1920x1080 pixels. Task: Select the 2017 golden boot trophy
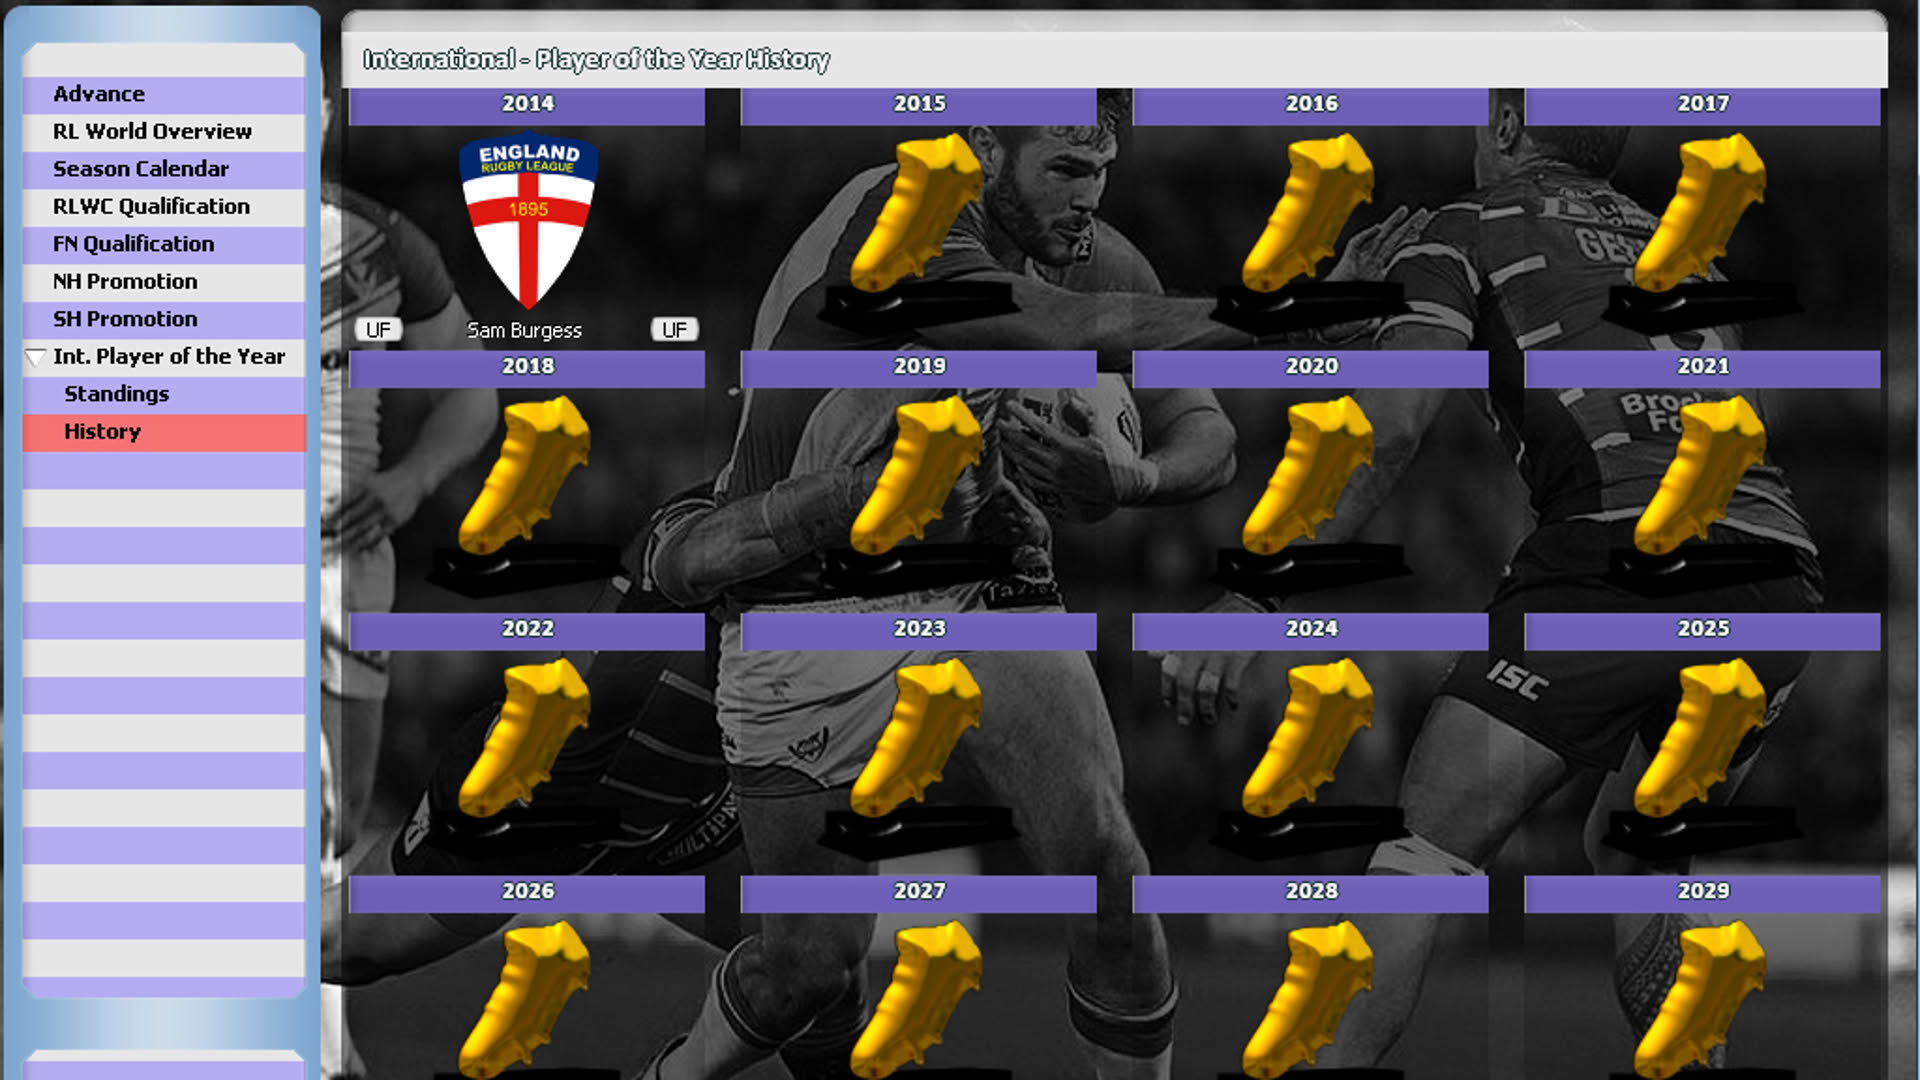[1703, 232]
